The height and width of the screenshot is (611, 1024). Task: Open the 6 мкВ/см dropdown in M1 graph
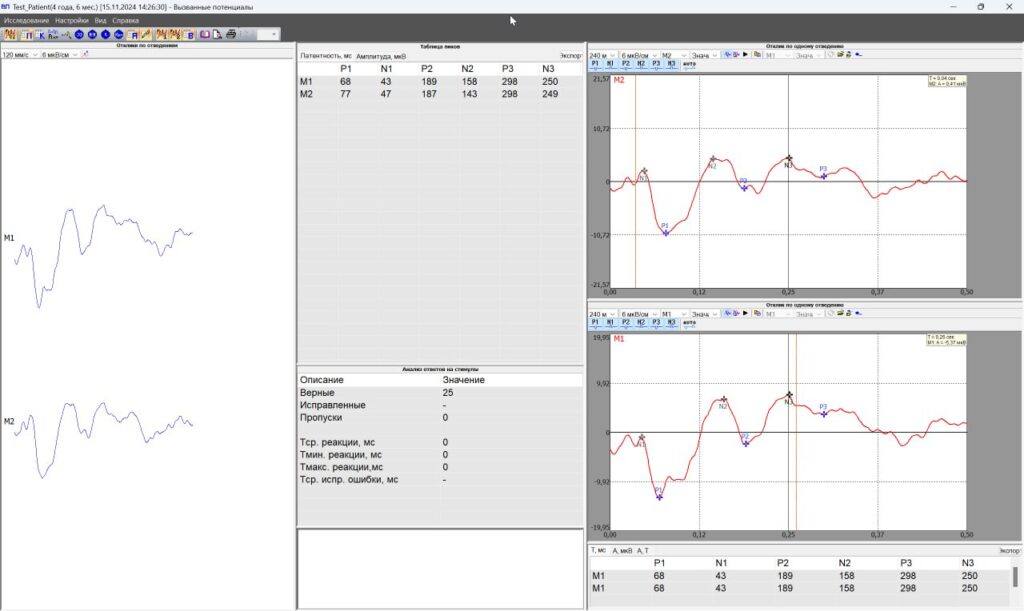click(x=638, y=314)
